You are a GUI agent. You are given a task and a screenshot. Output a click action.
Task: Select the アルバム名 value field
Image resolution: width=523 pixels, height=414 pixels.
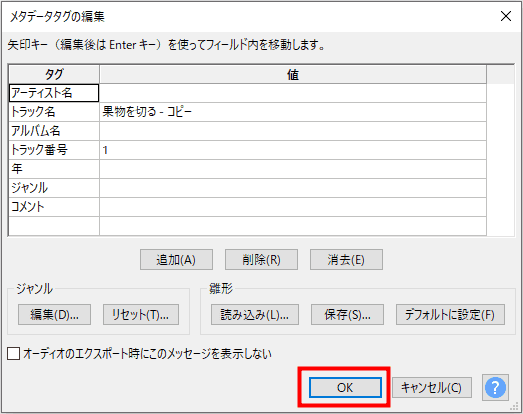(293, 131)
